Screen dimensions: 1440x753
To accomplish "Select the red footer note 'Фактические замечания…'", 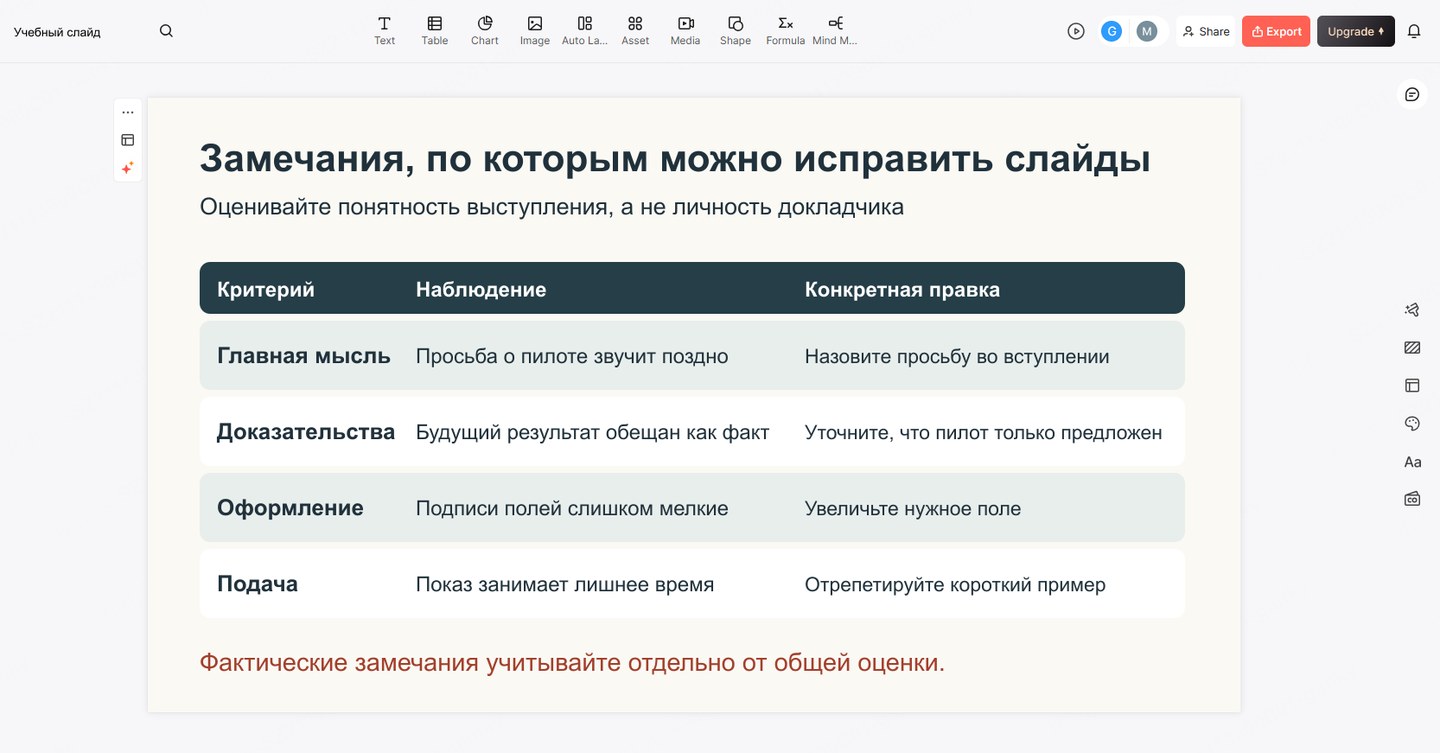I will click(x=572, y=662).
